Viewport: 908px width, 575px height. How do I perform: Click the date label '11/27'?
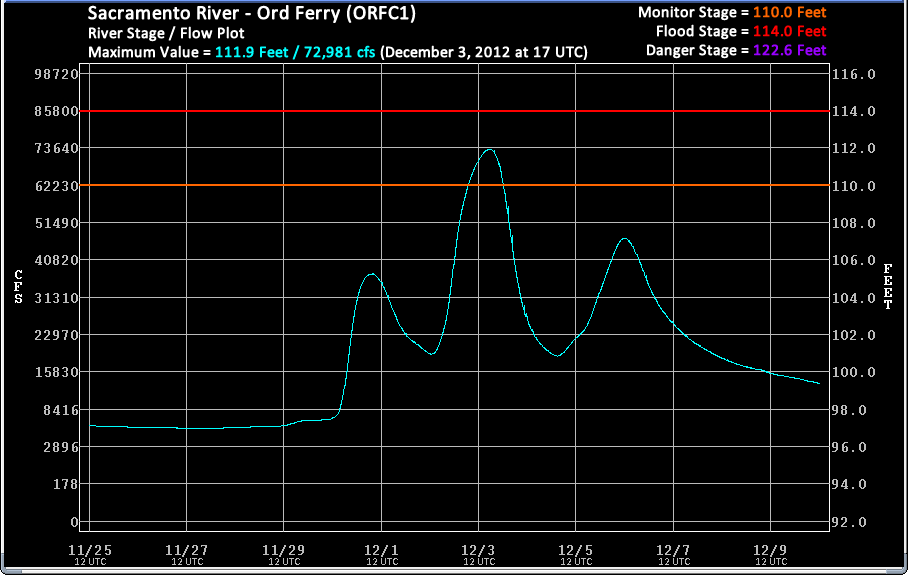[186, 550]
